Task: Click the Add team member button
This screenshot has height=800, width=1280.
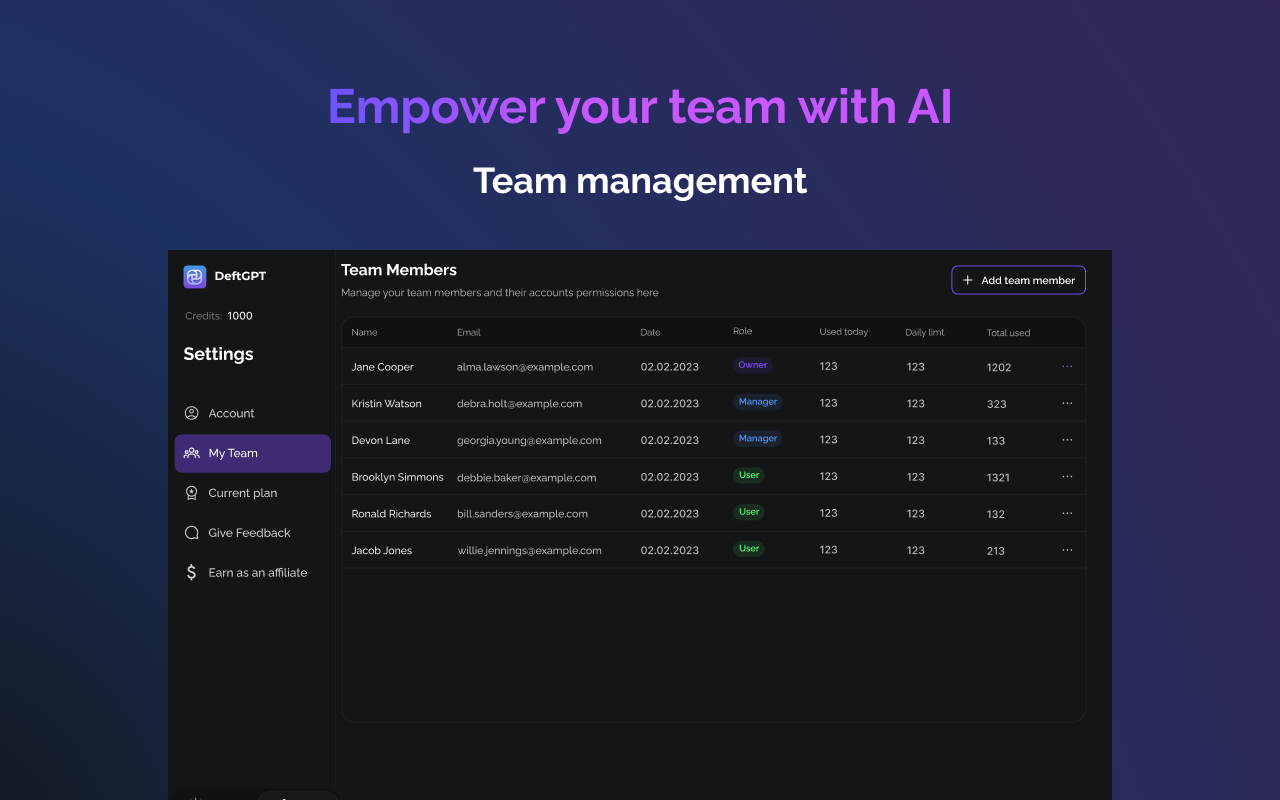Action: 1018,280
